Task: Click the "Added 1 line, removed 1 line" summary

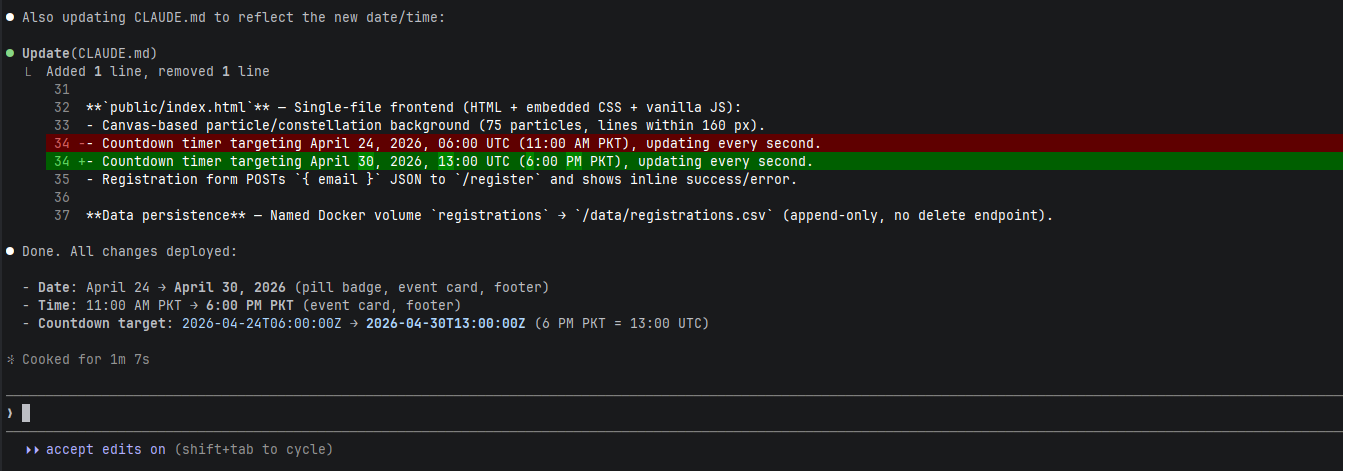Action: 157,71
